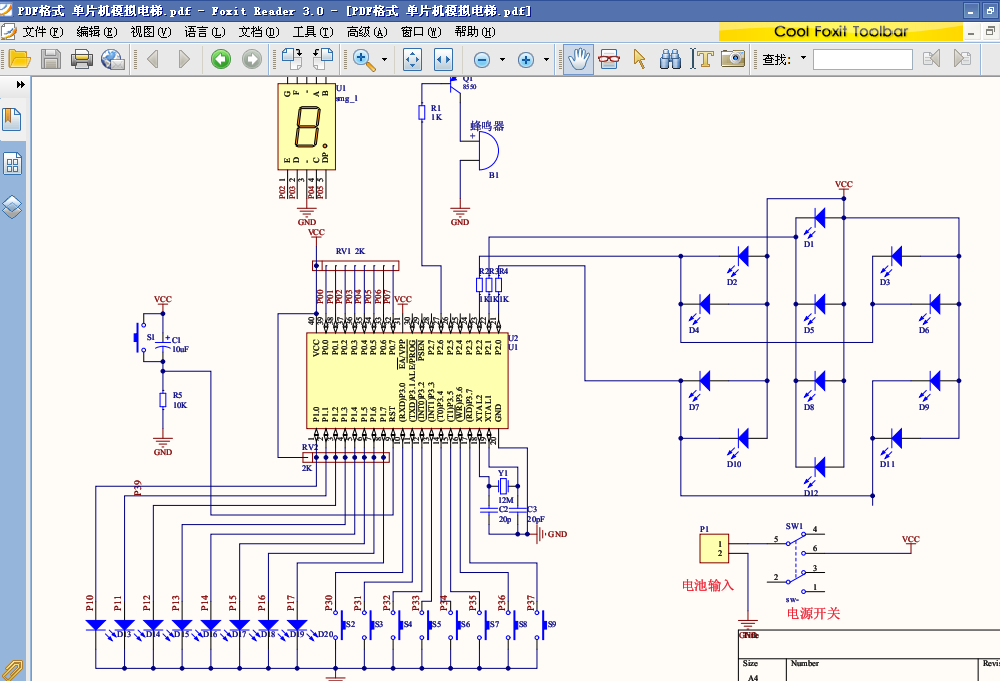Fit the page width to the window
This screenshot has height=681, width=1000.
pyautogui.click(x=443, y=59)
